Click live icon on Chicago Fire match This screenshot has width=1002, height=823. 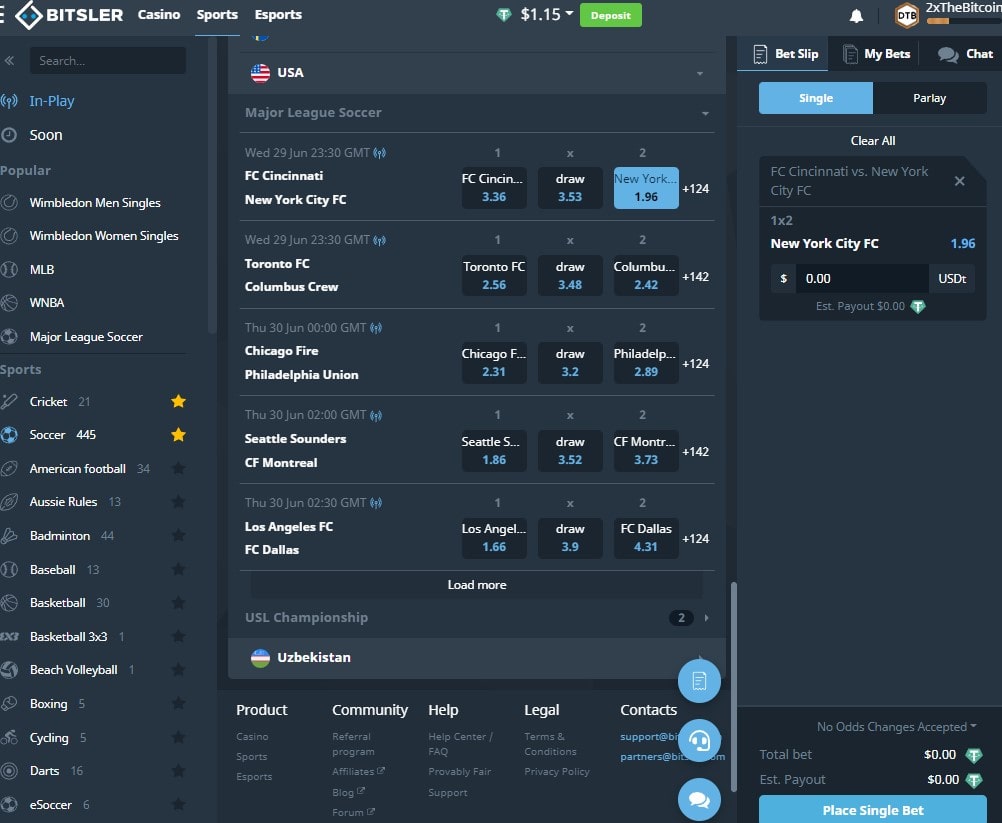[376, 328]
